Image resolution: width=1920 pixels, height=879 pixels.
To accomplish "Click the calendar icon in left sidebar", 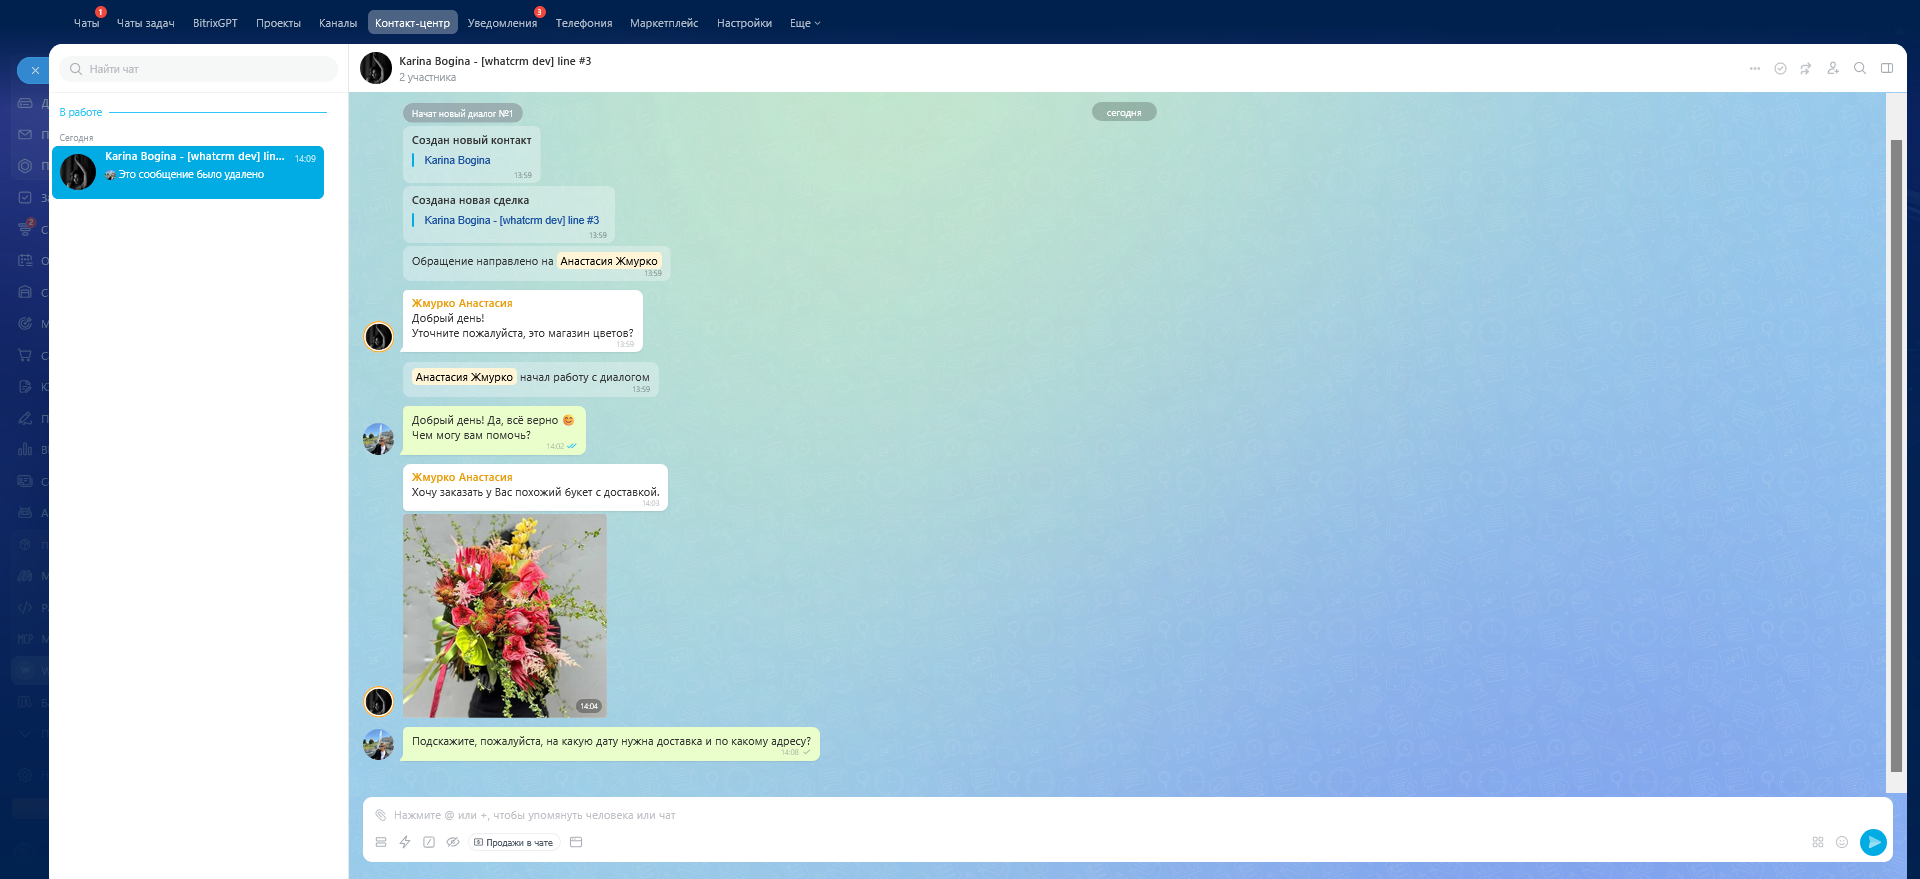I will pyautogui.click(x=25, y=260).
